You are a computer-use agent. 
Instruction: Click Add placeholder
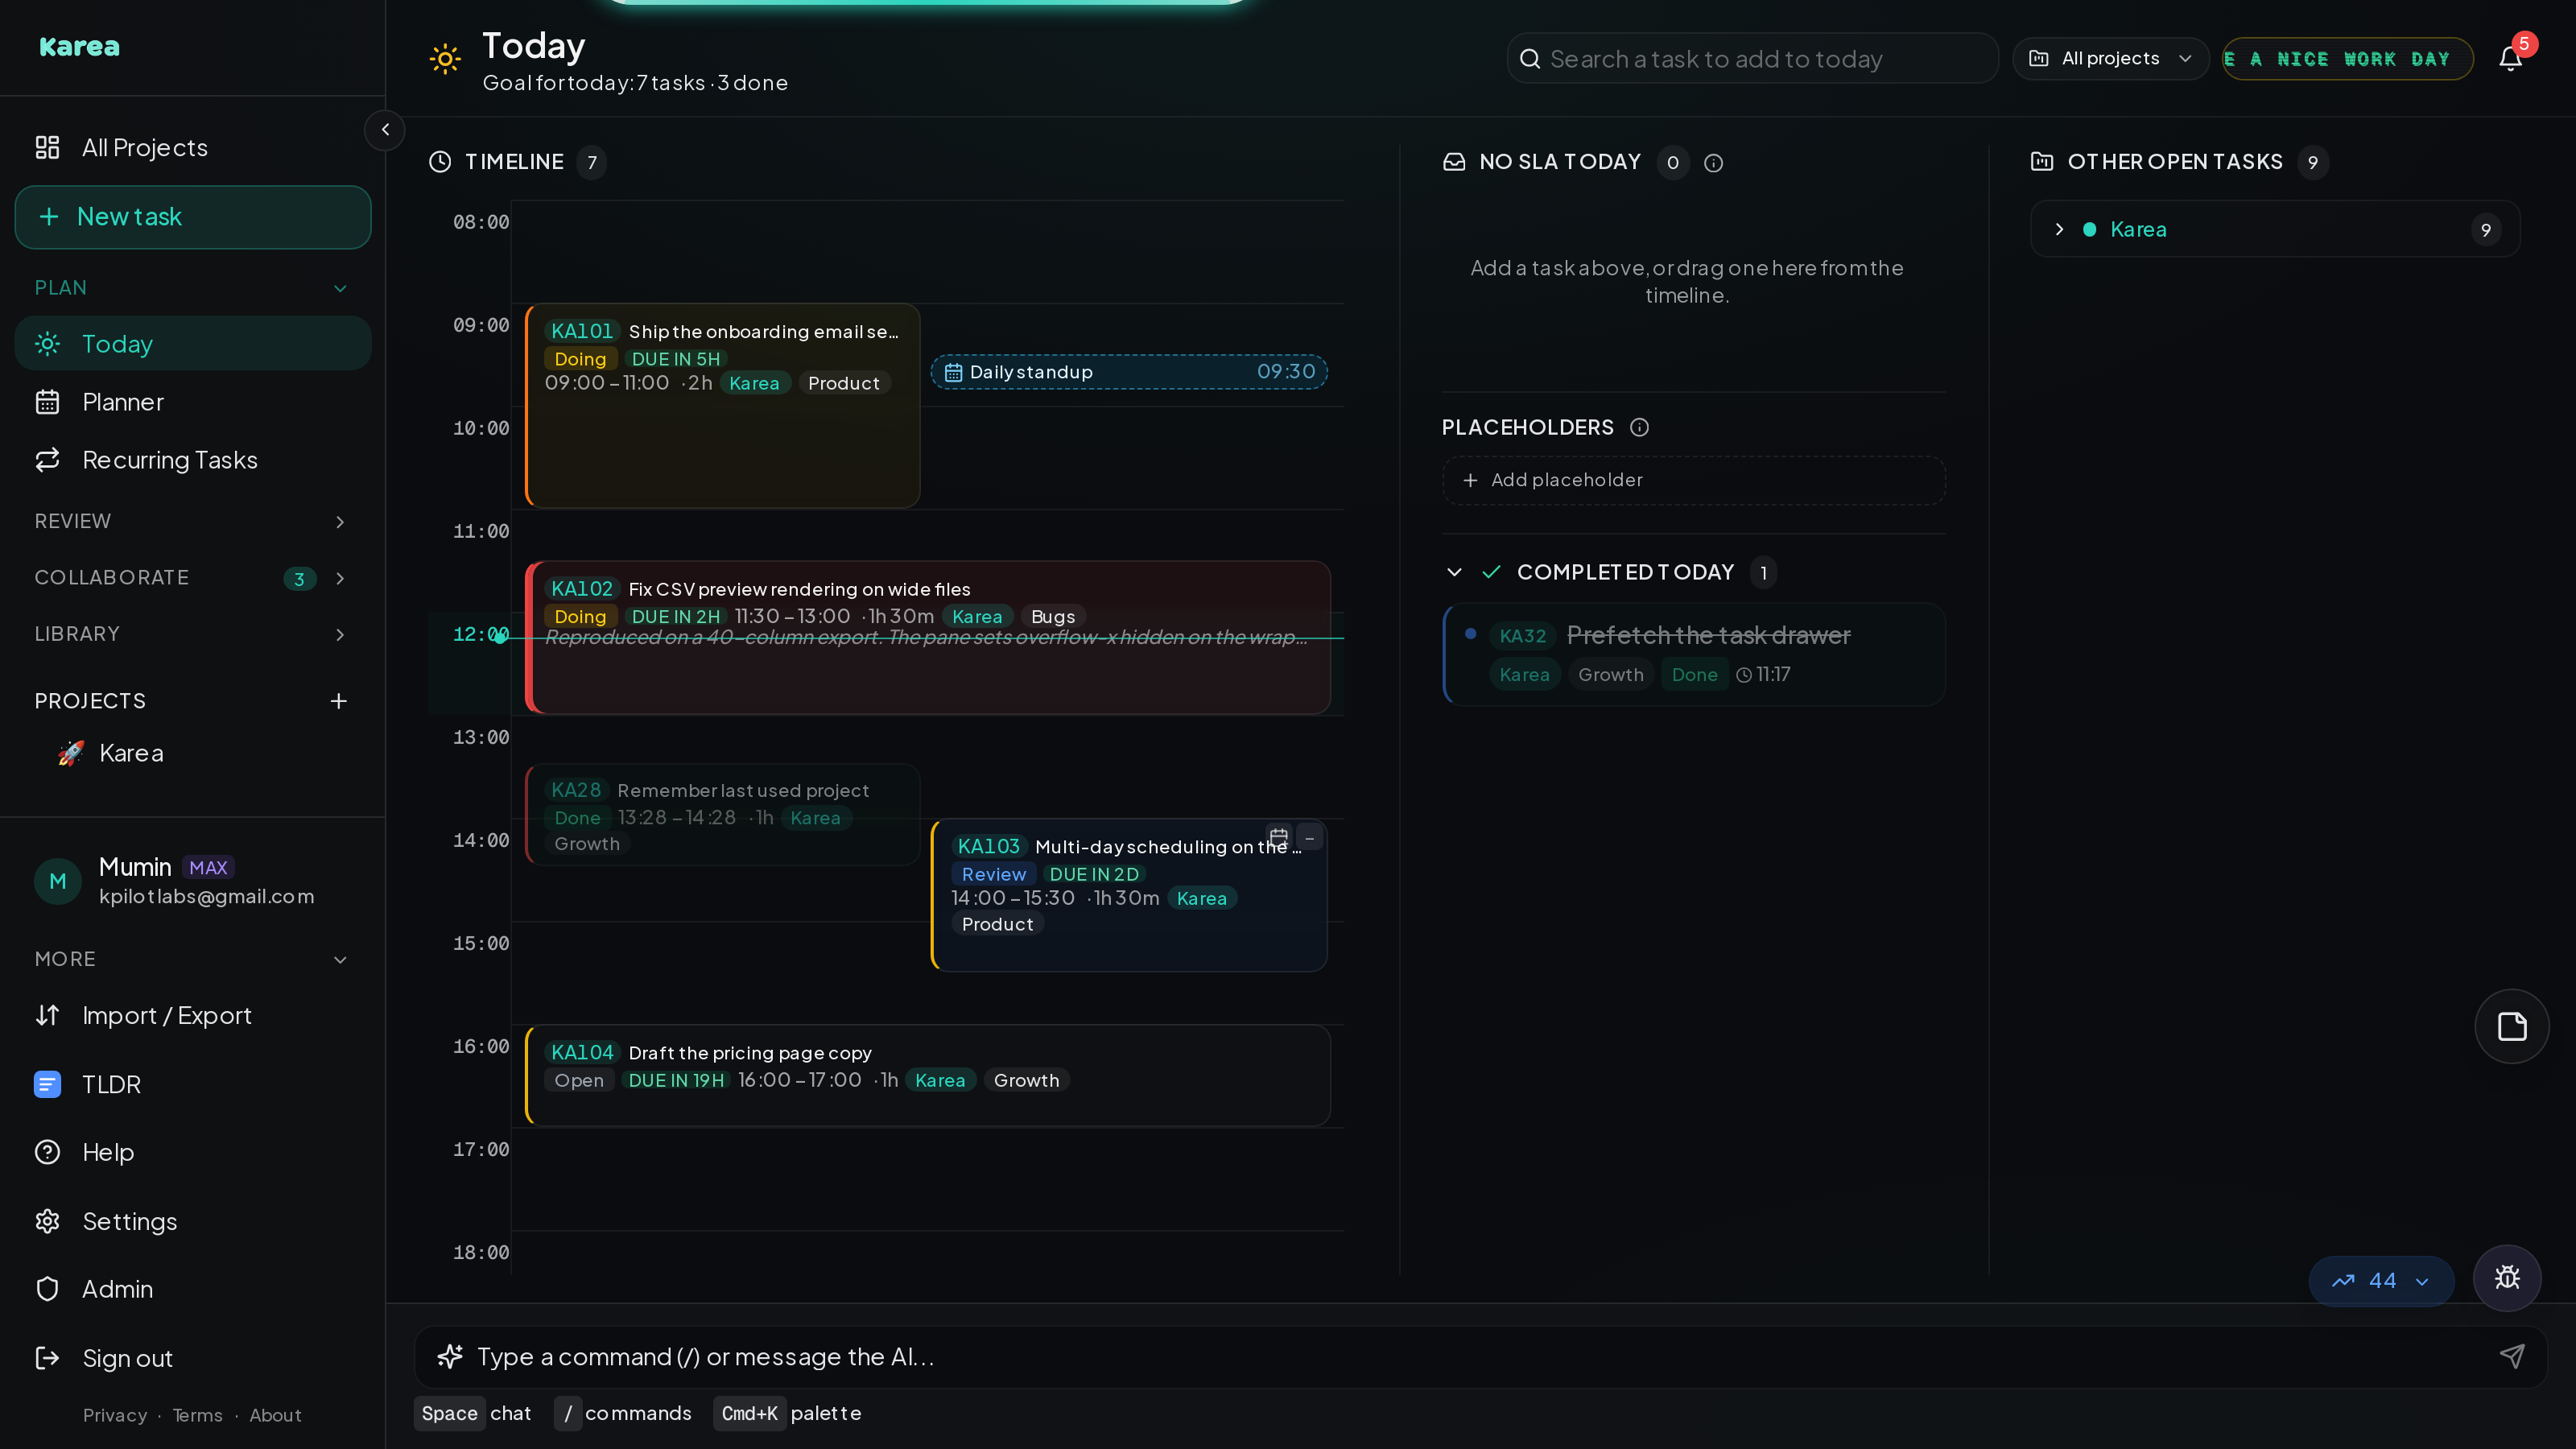tap(1693, 480)
